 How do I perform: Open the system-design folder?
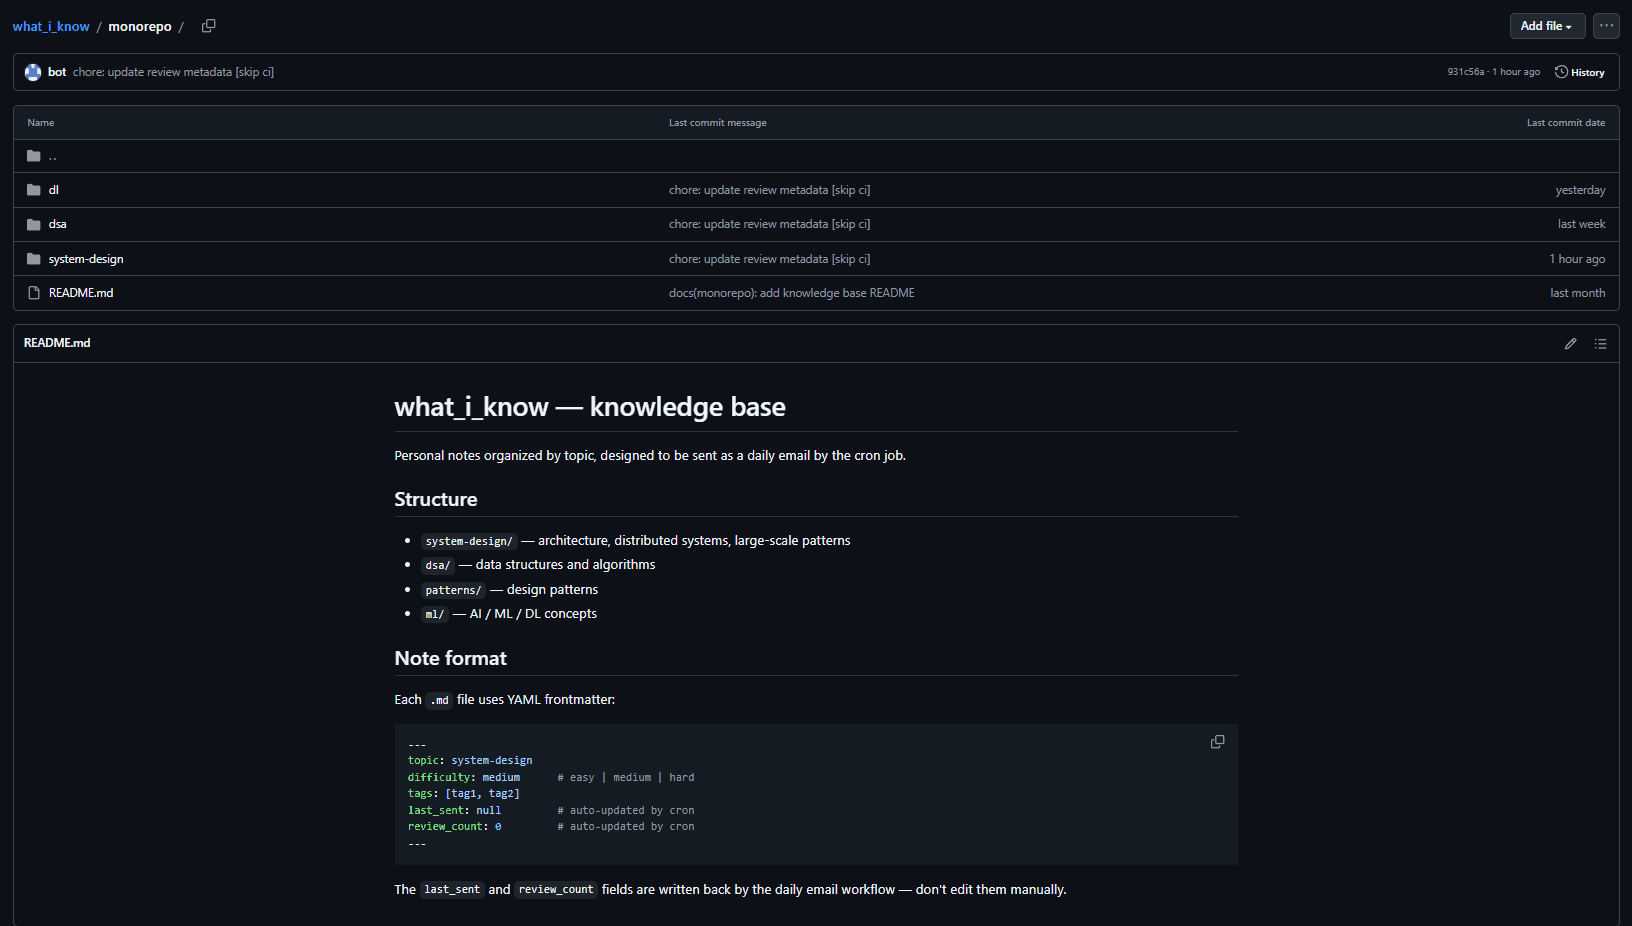pyautogui.click(x=86, y=259)
